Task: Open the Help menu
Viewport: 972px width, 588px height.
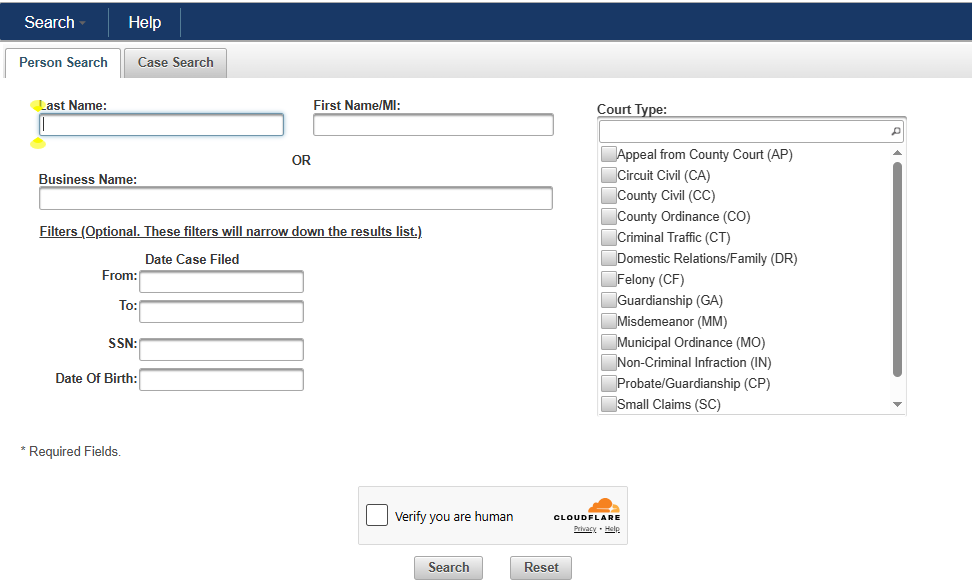Action: tap(145, 22)
